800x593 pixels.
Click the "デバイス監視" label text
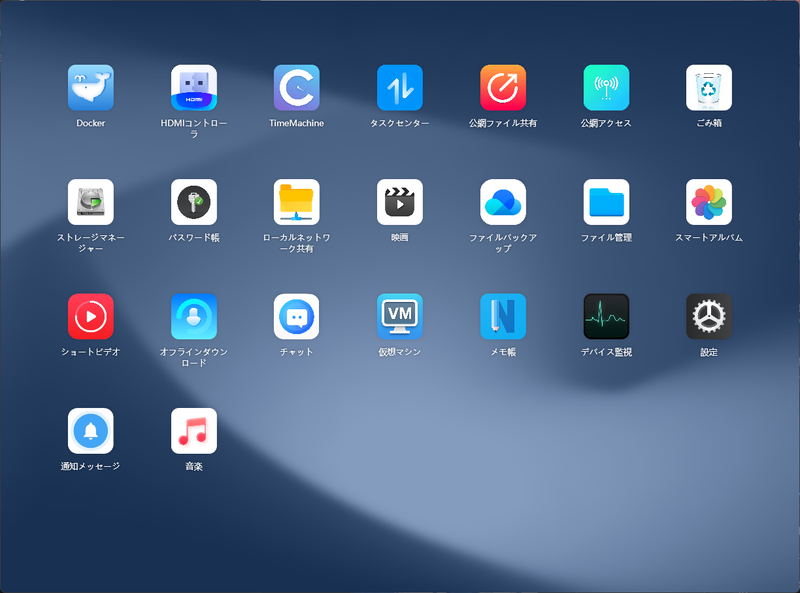click(606, 352)
